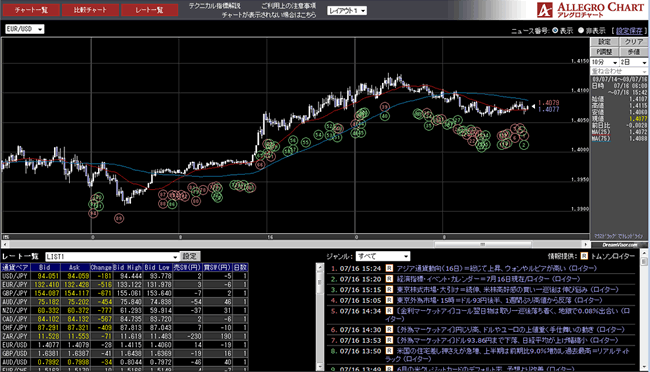Click the Change column header
Screen dimensions: 650x372
101,267
